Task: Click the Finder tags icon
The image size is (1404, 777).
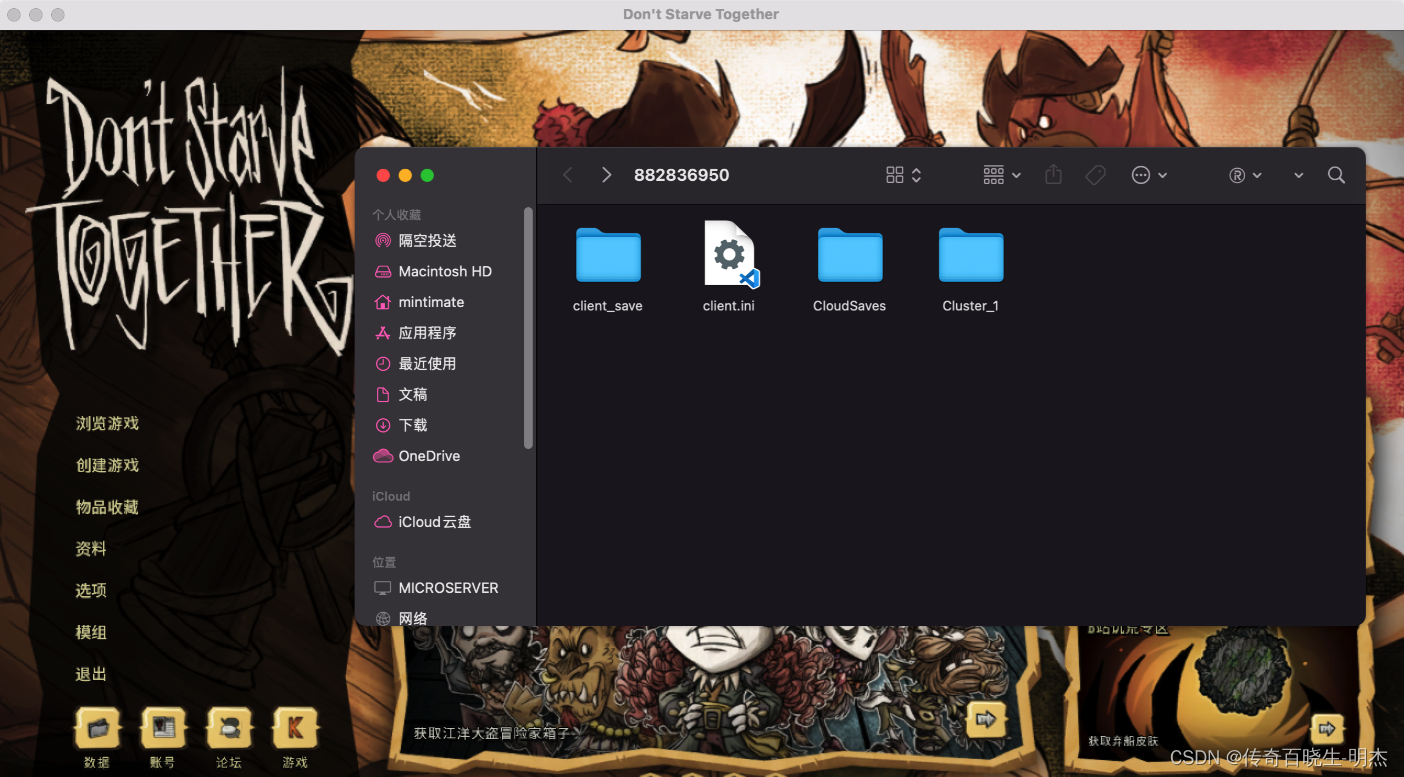Action: pos(1095,175)
